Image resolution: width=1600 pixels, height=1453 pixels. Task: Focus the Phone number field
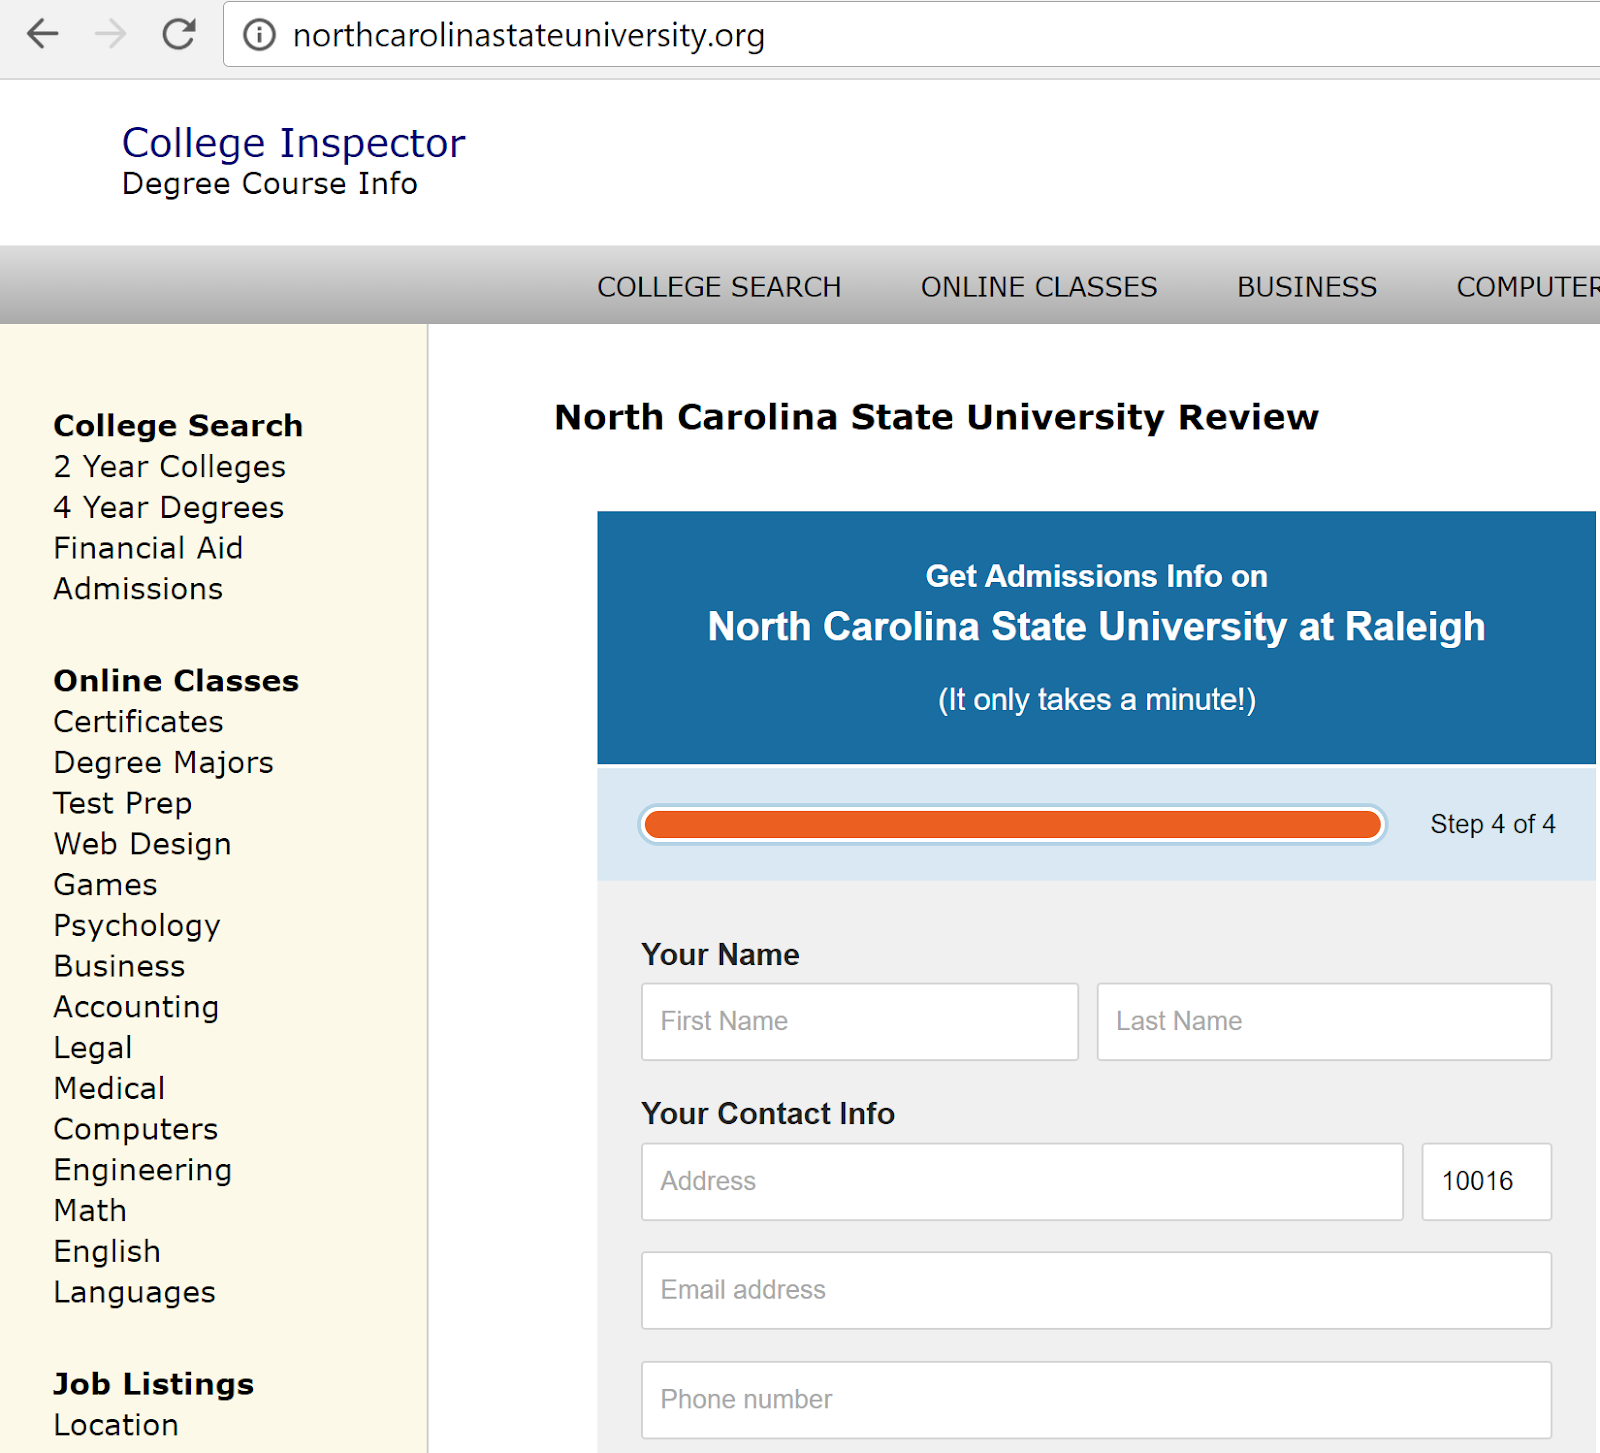(1096, 1399)
